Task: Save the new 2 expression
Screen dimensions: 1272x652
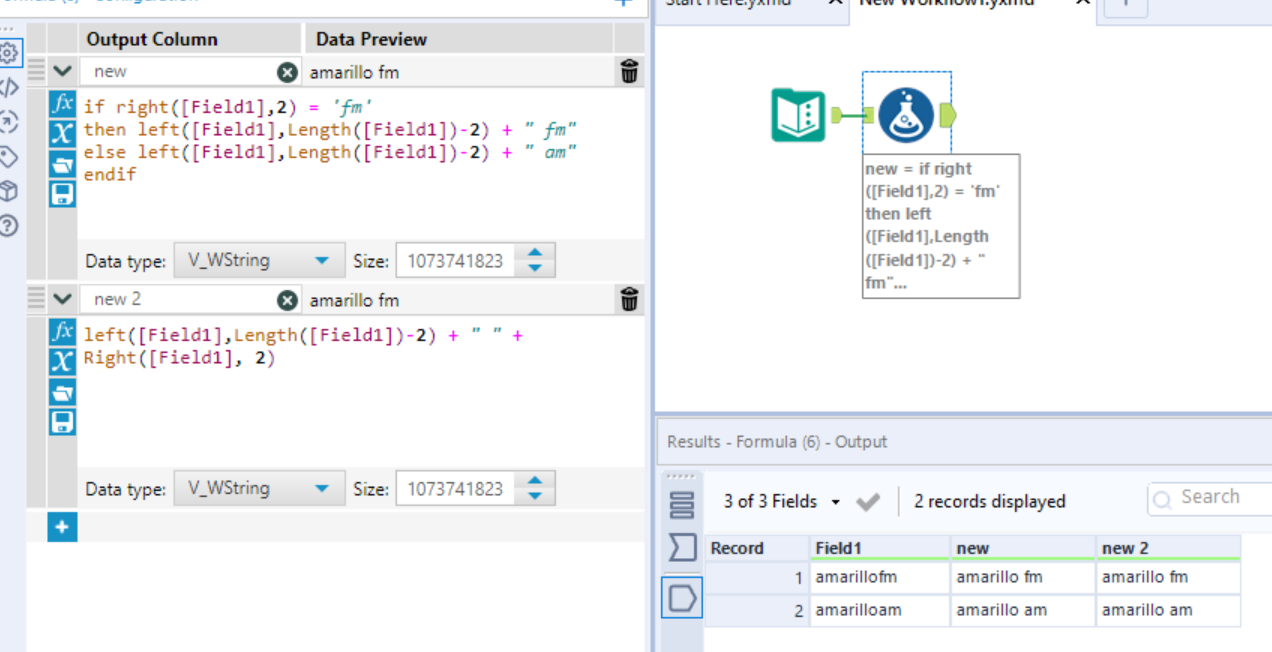Action: [62, 418]
